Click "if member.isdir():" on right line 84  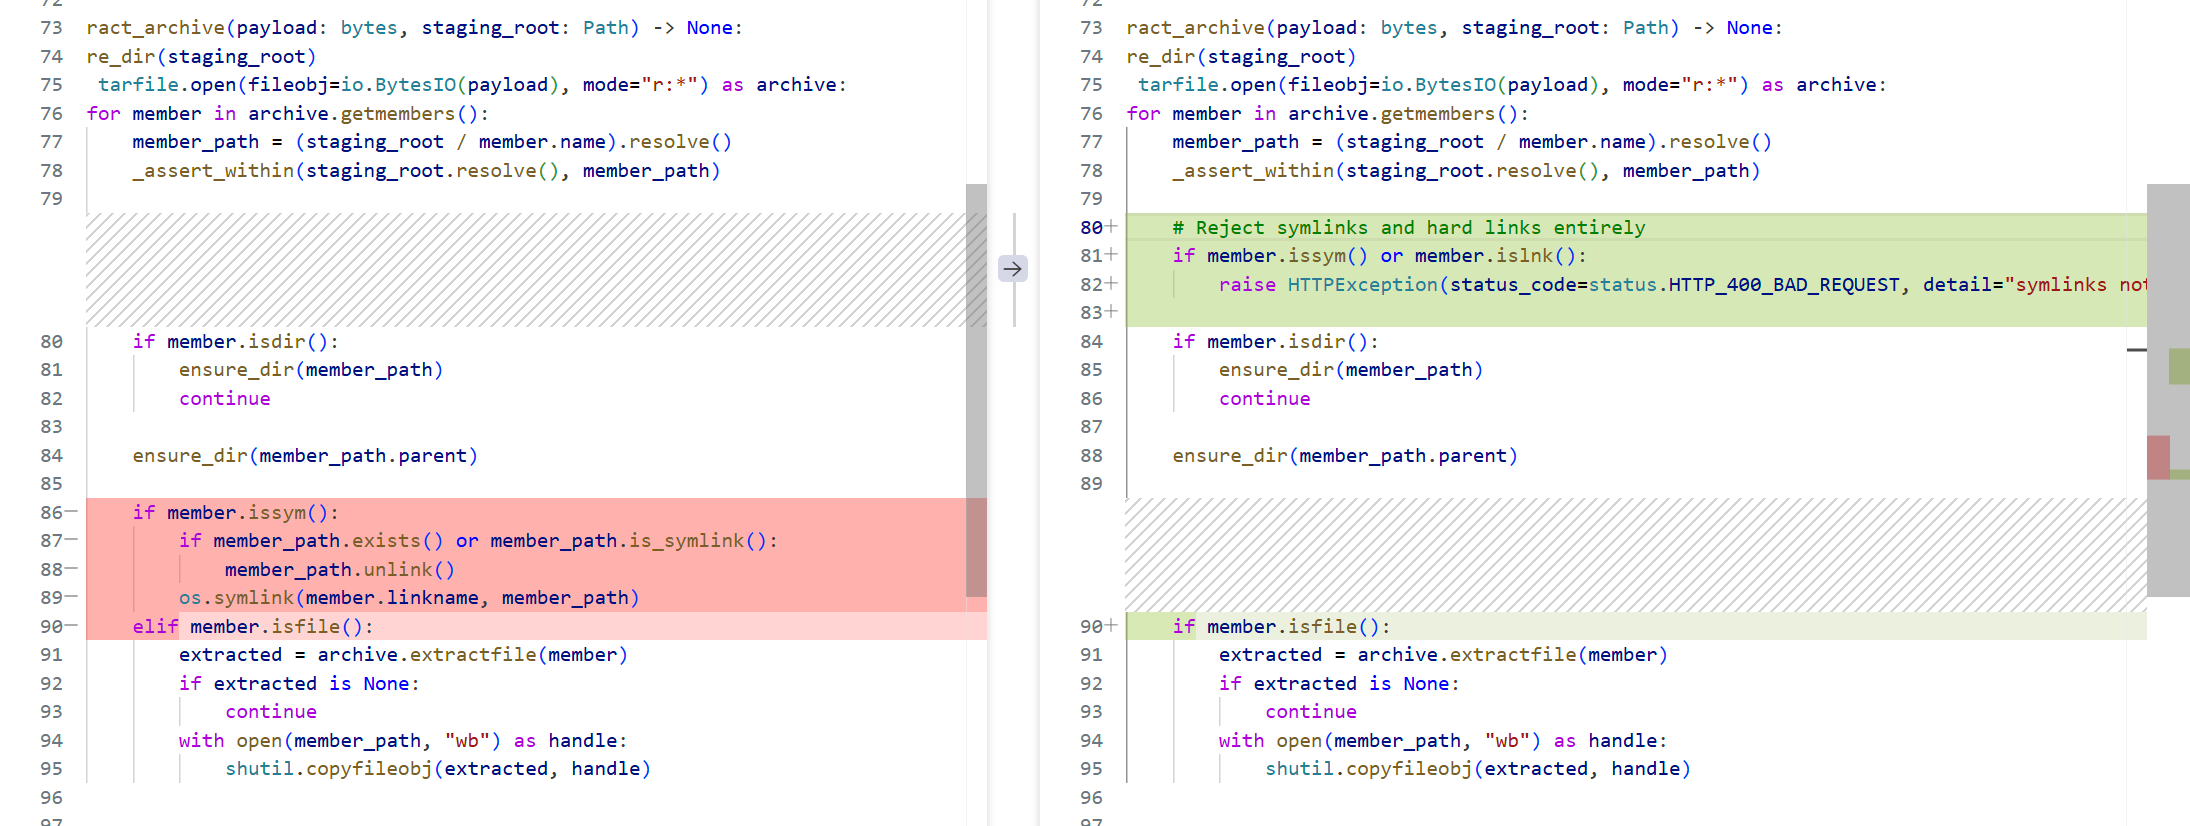coord(1276,341)
